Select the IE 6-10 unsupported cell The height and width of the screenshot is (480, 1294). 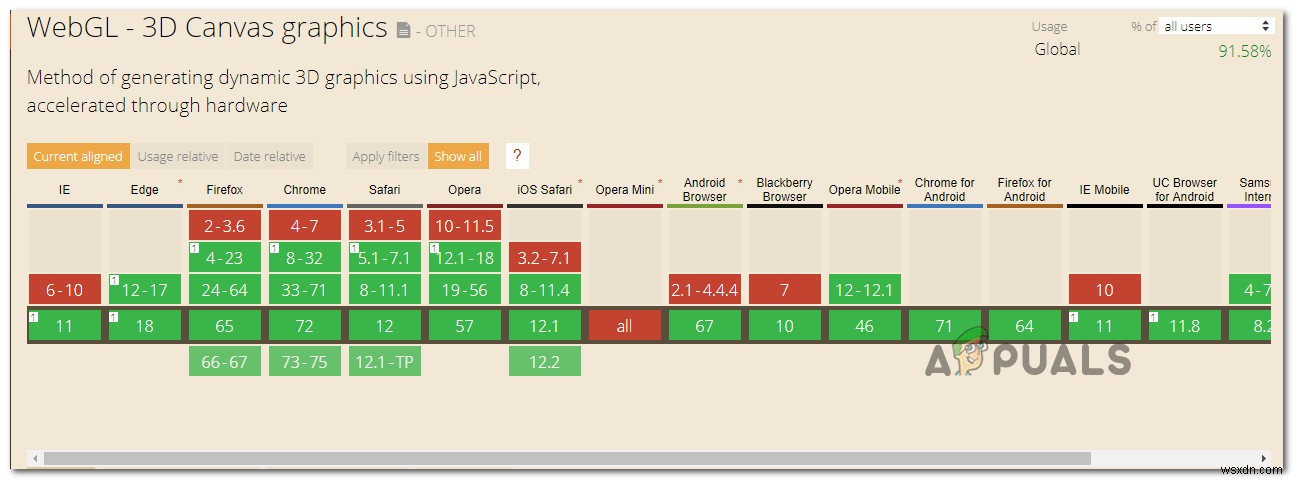pyautogui.click(x=64, y=290)
